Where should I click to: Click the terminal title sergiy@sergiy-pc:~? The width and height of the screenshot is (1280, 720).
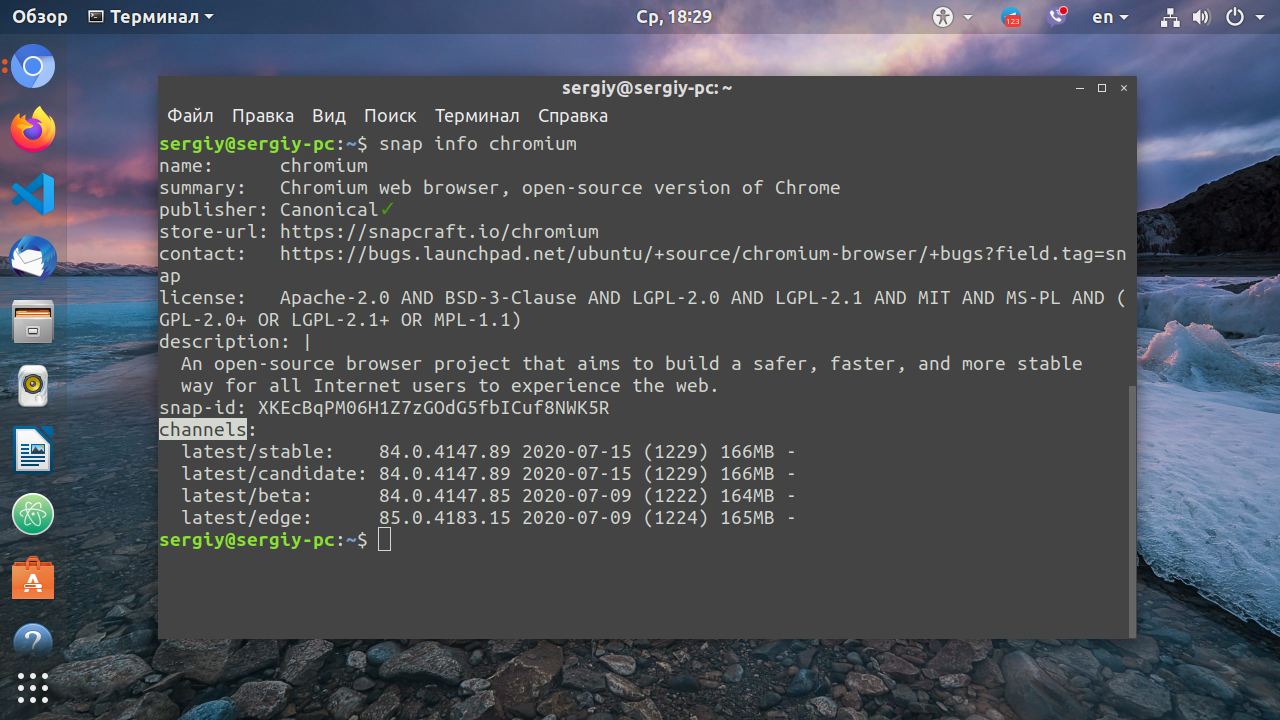click(647, 88)
